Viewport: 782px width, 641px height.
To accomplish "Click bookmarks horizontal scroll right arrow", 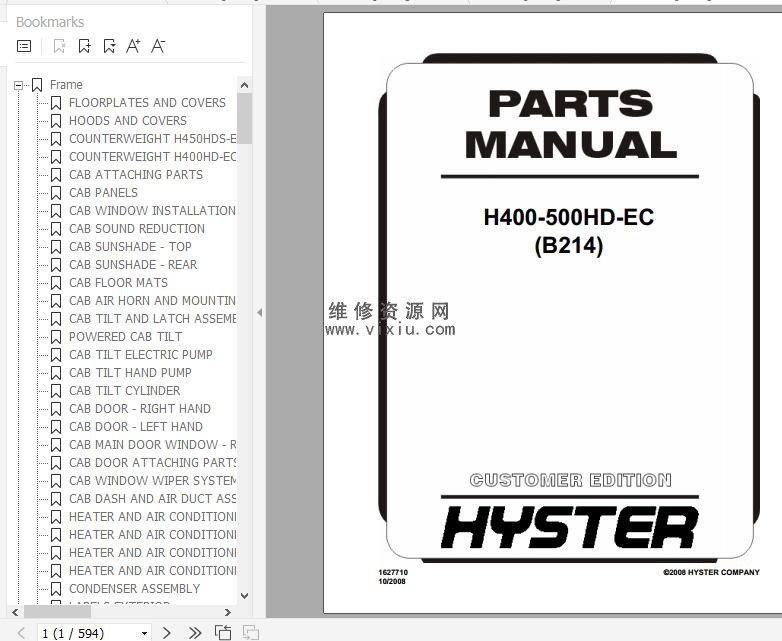I will coord(228,612).
